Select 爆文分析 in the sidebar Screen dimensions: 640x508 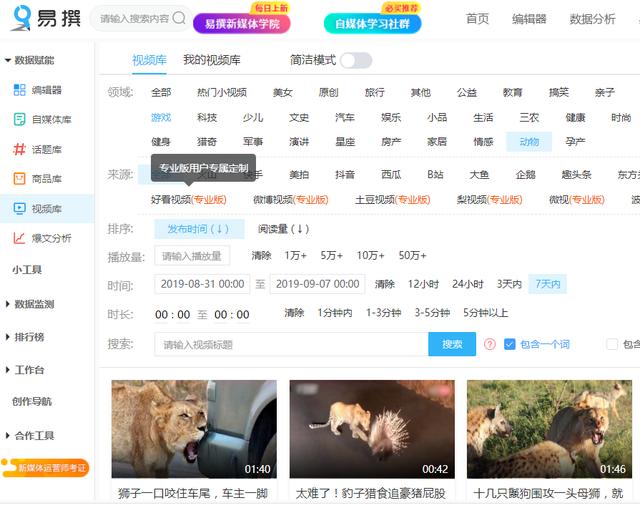pos(50,238)
